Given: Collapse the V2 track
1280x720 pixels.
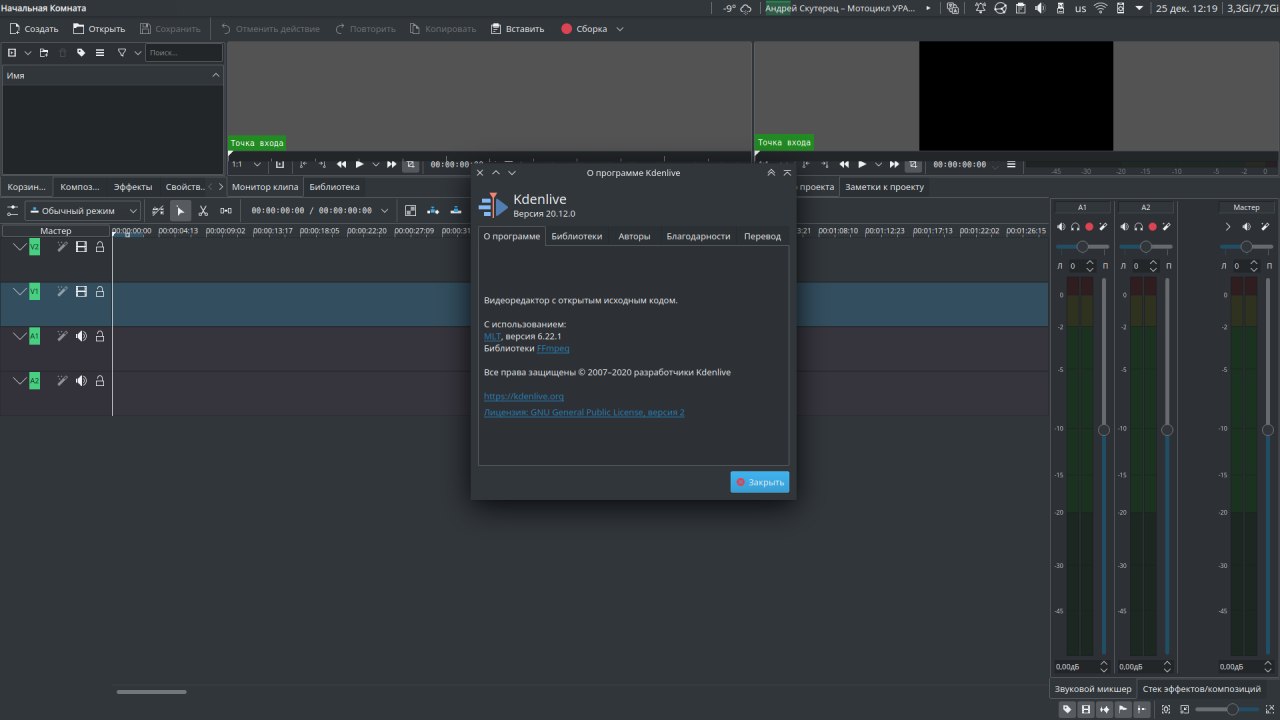Looking at the screenshot, I should [x=19, y=246].
